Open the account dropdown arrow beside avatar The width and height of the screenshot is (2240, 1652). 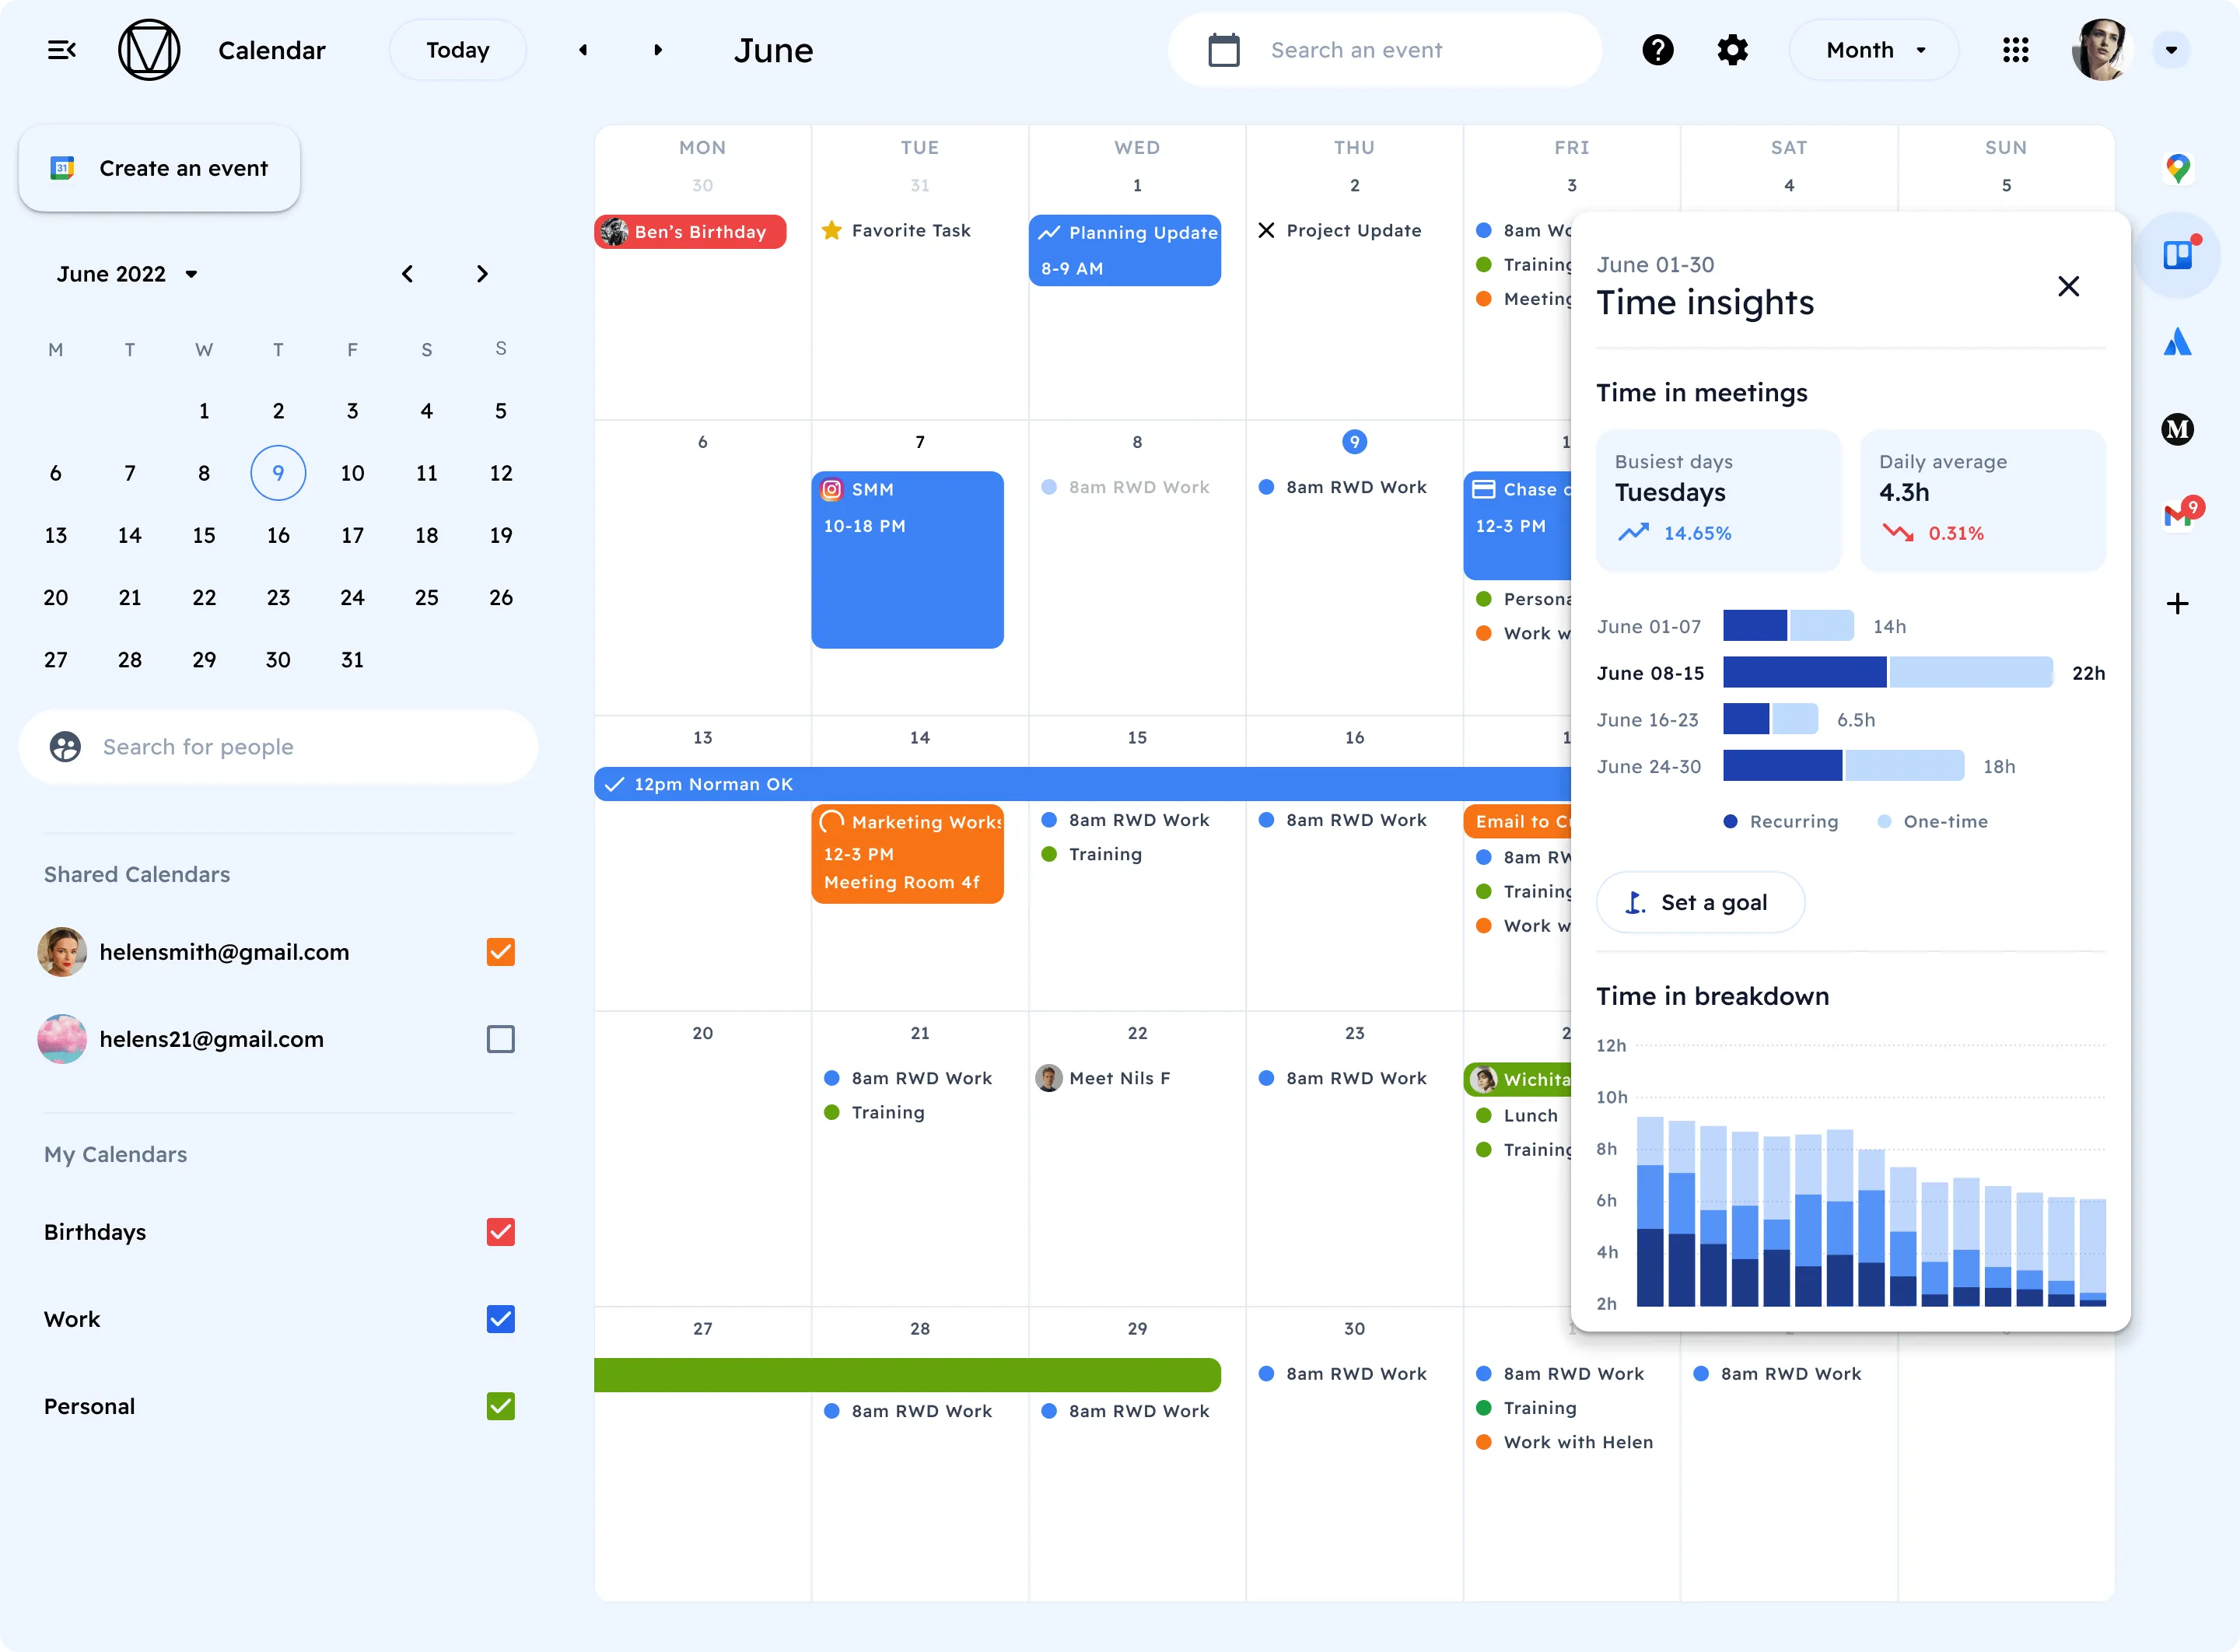point(2171,50)
